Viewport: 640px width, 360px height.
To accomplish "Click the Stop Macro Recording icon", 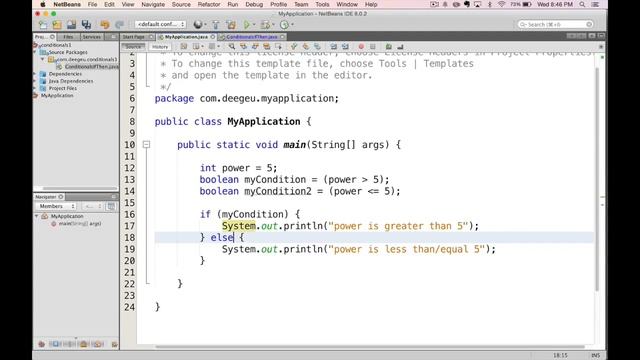I will [373, 47].
